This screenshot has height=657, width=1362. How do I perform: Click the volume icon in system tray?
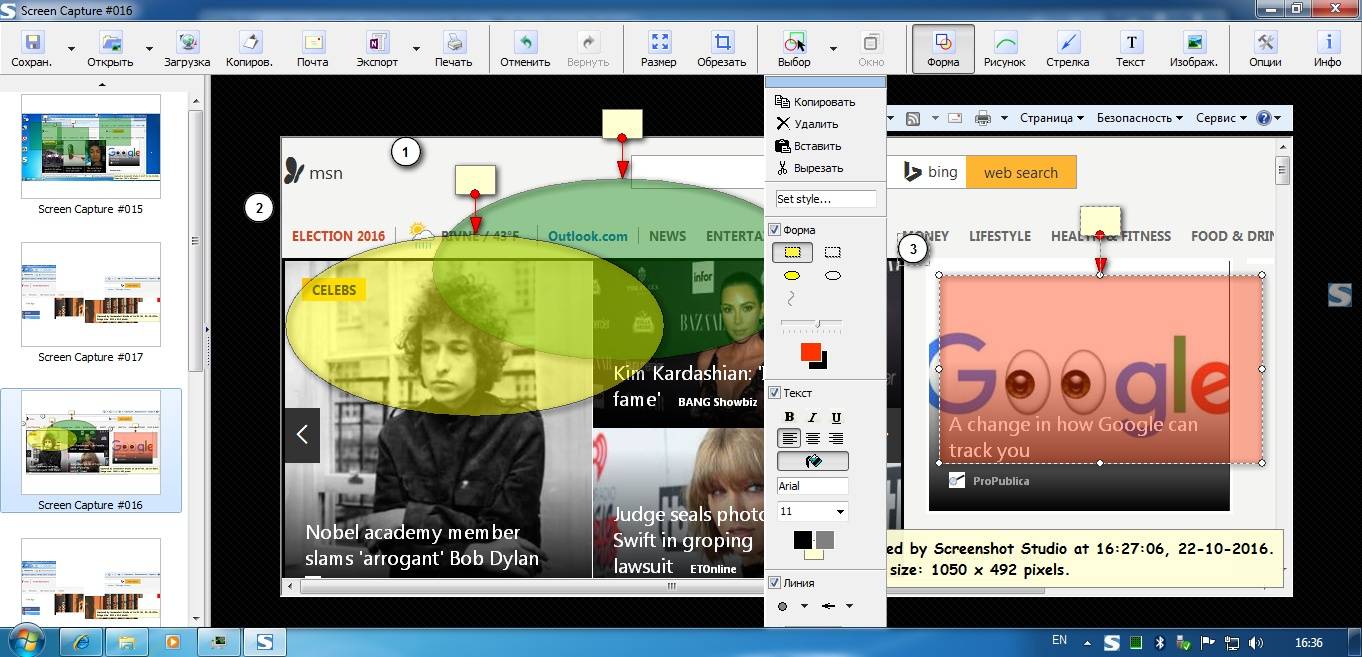click(x=1256, y=643)
